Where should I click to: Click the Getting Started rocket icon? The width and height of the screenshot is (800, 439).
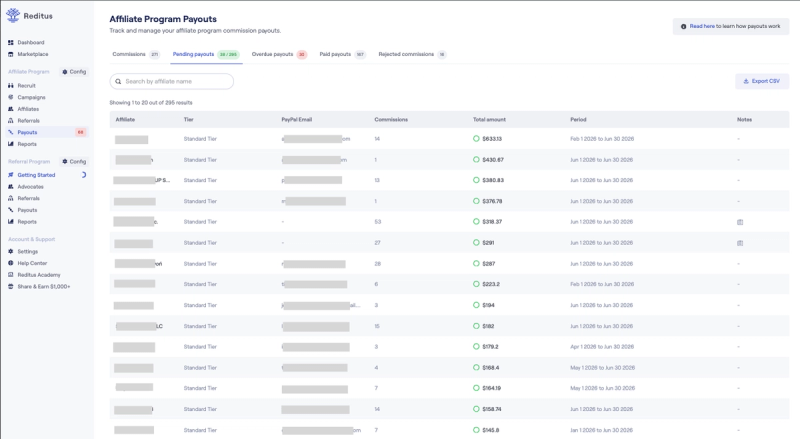pos(11,175)
